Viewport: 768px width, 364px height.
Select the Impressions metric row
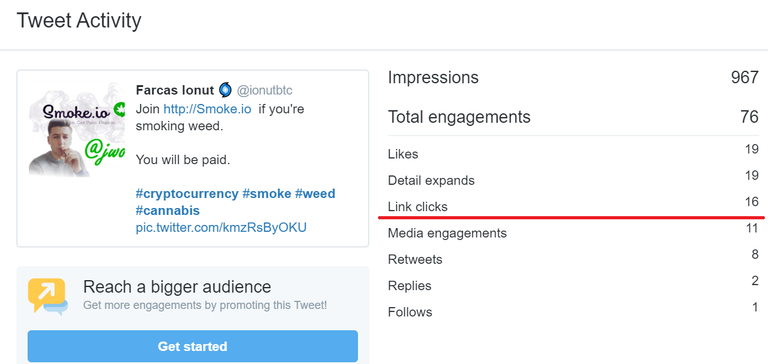point(573,77)
